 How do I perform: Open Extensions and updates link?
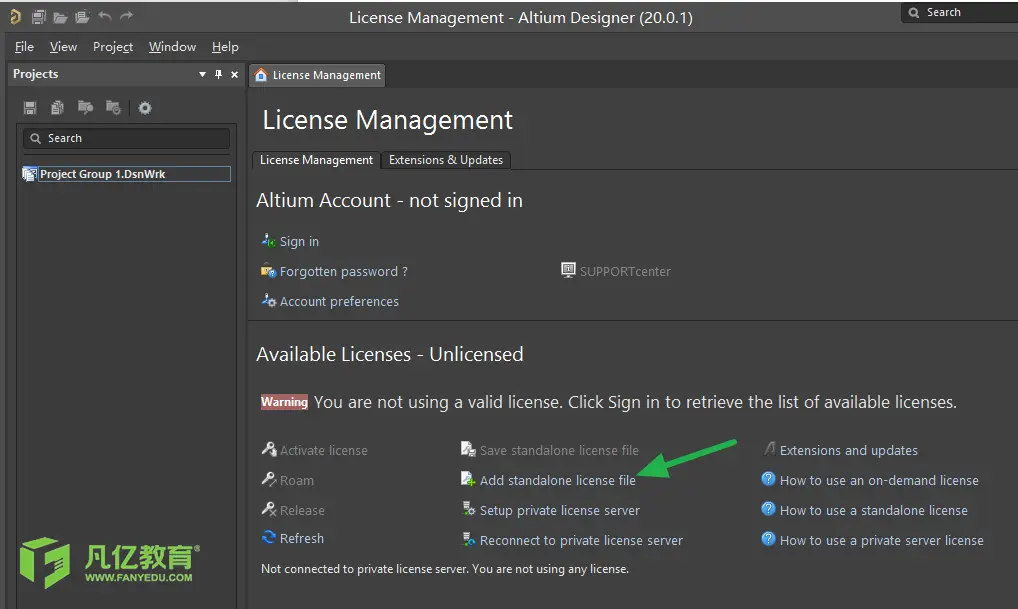[849, 451]
